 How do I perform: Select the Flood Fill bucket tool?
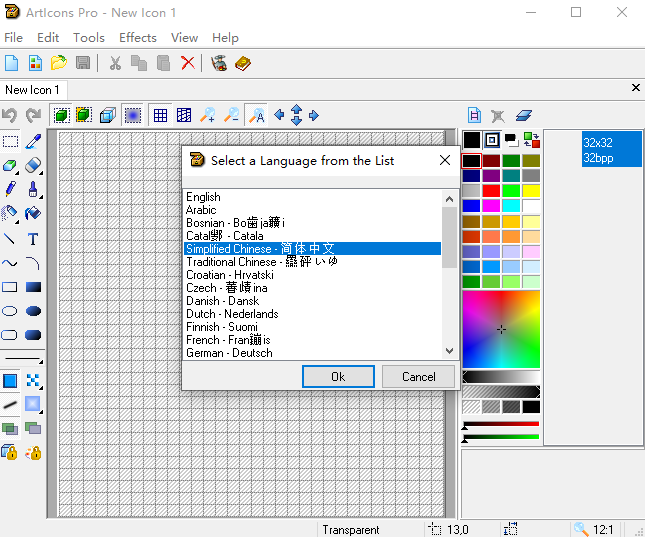[33, 213]
